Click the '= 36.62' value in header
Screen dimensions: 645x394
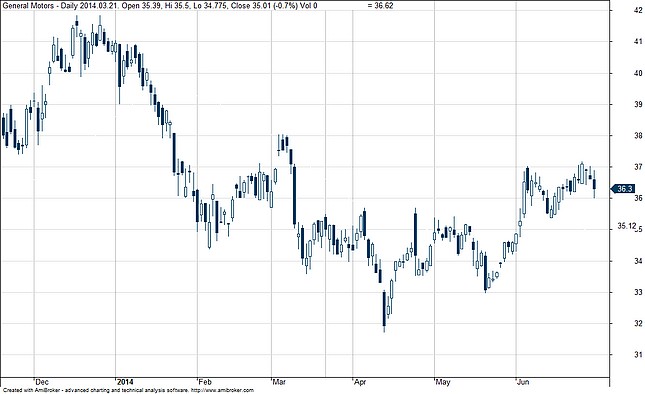(x=381, y=6)
